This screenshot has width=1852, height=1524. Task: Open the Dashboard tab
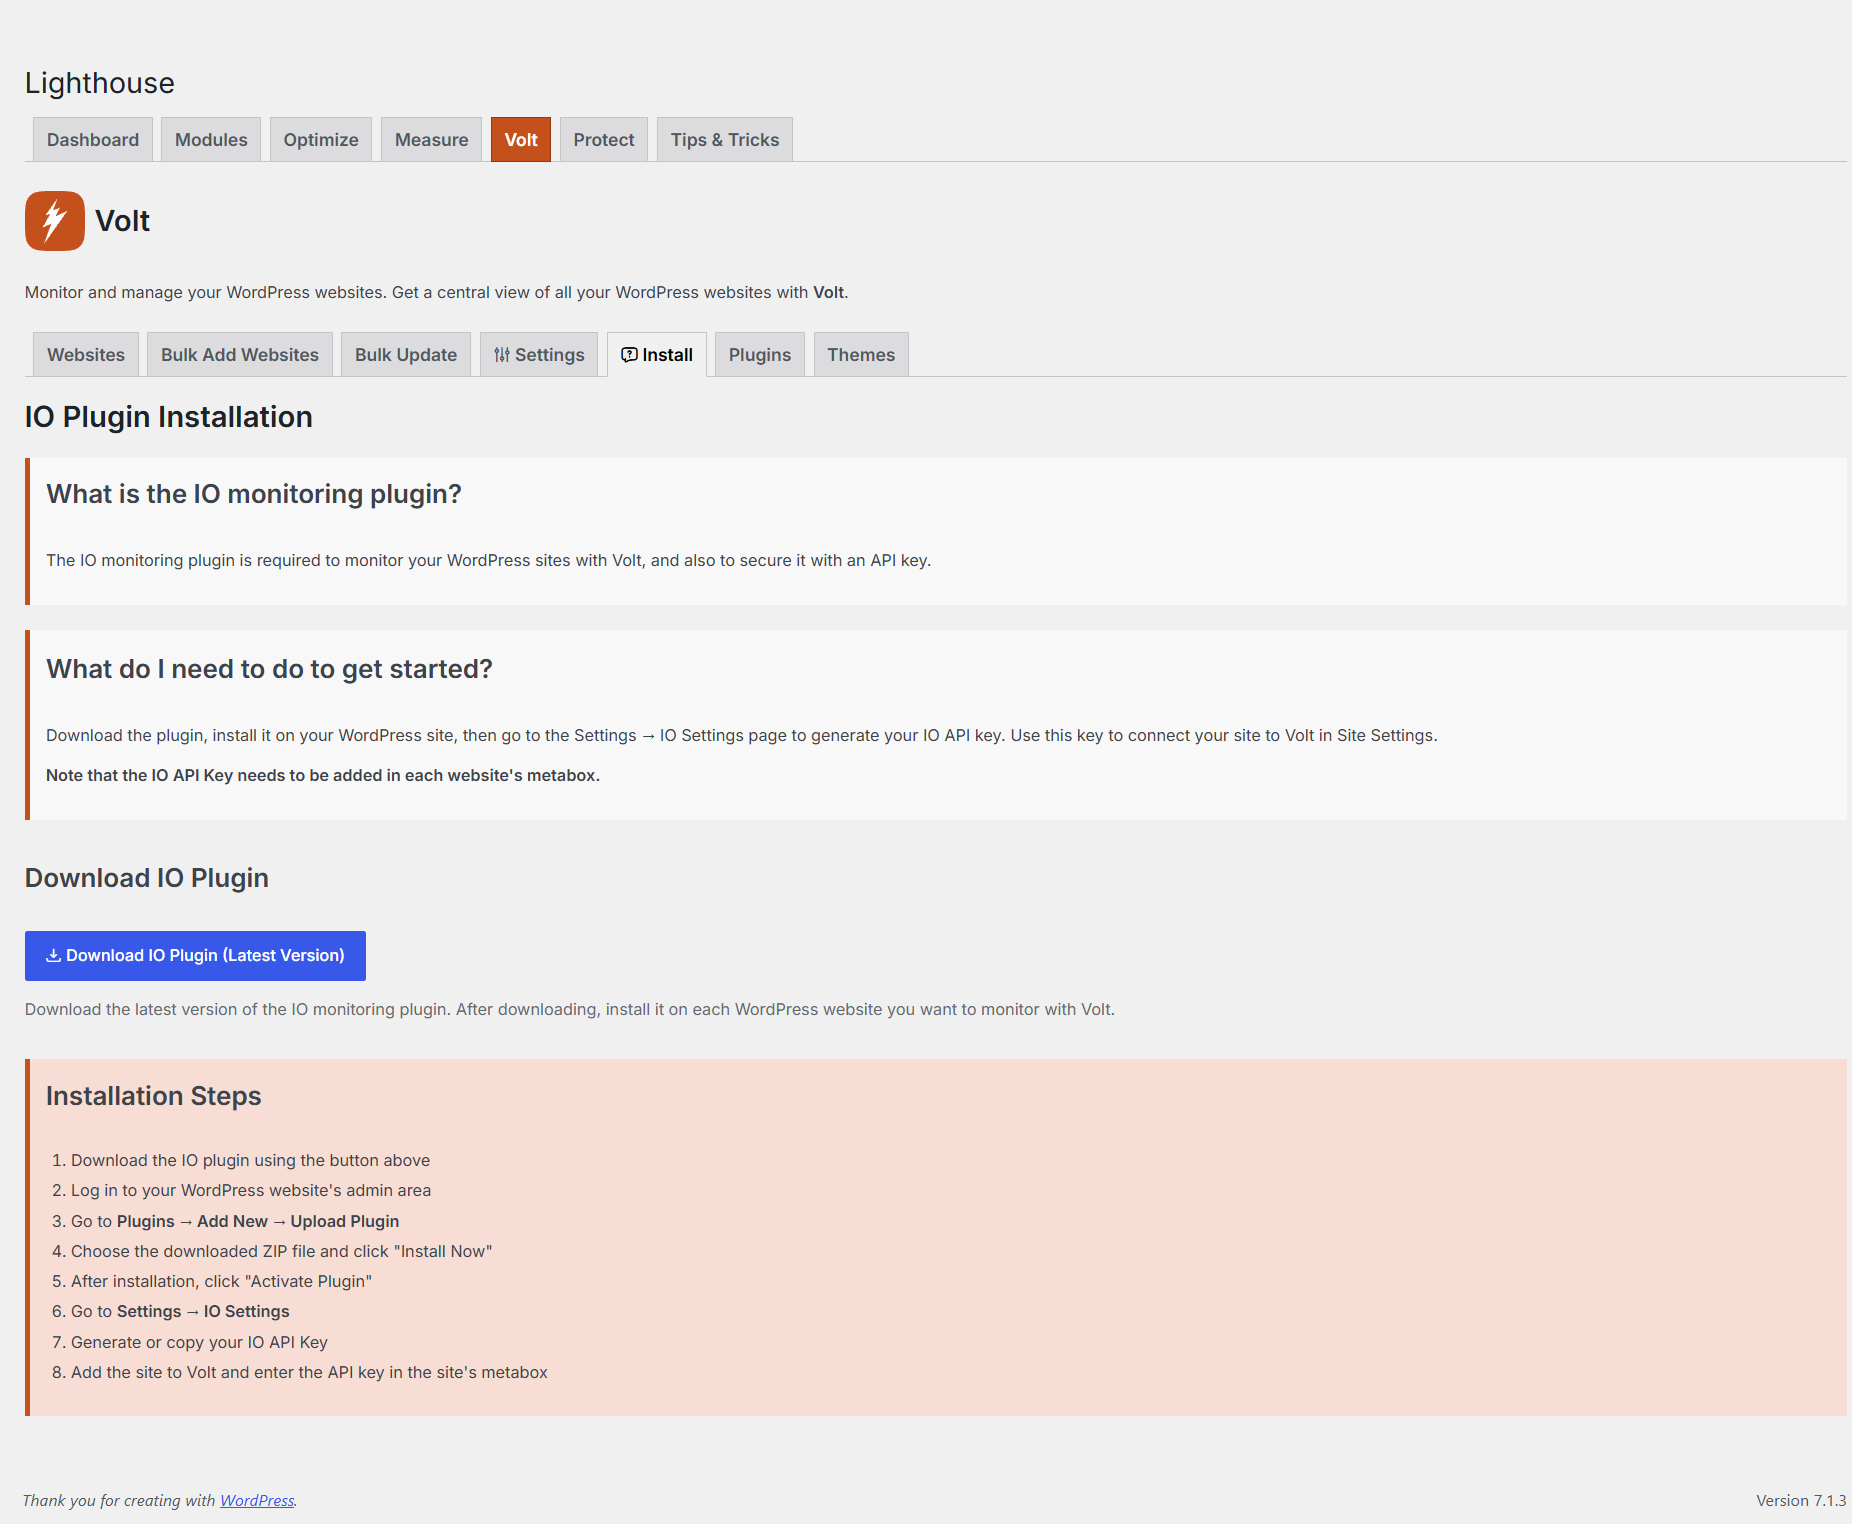[93, 140]
